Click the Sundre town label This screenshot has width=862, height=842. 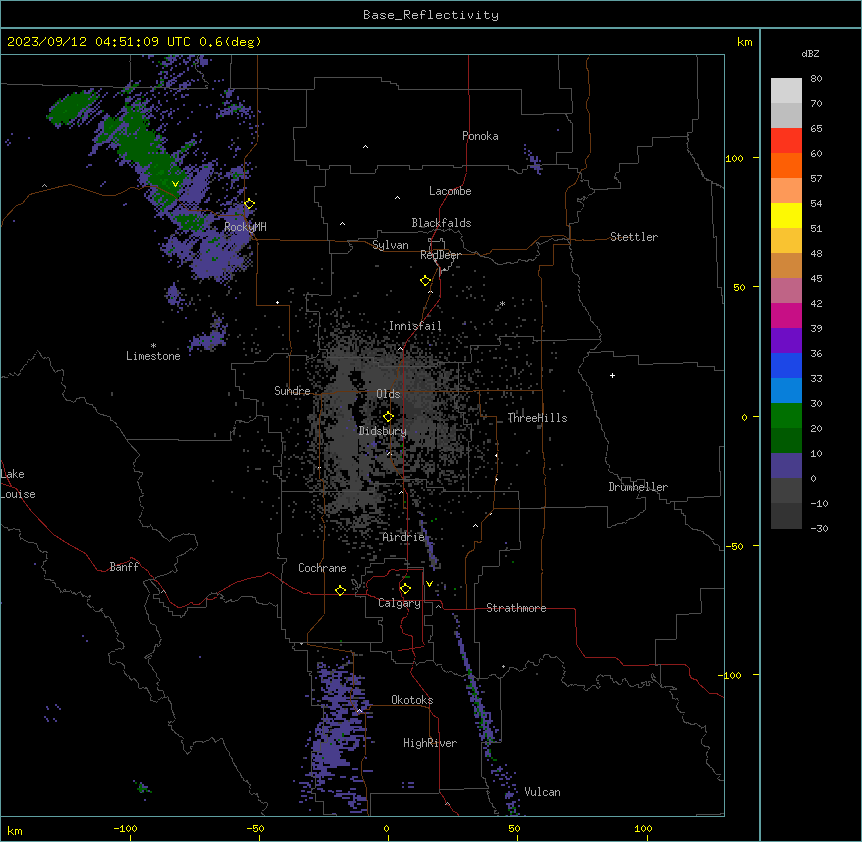[x=292, y=391]
